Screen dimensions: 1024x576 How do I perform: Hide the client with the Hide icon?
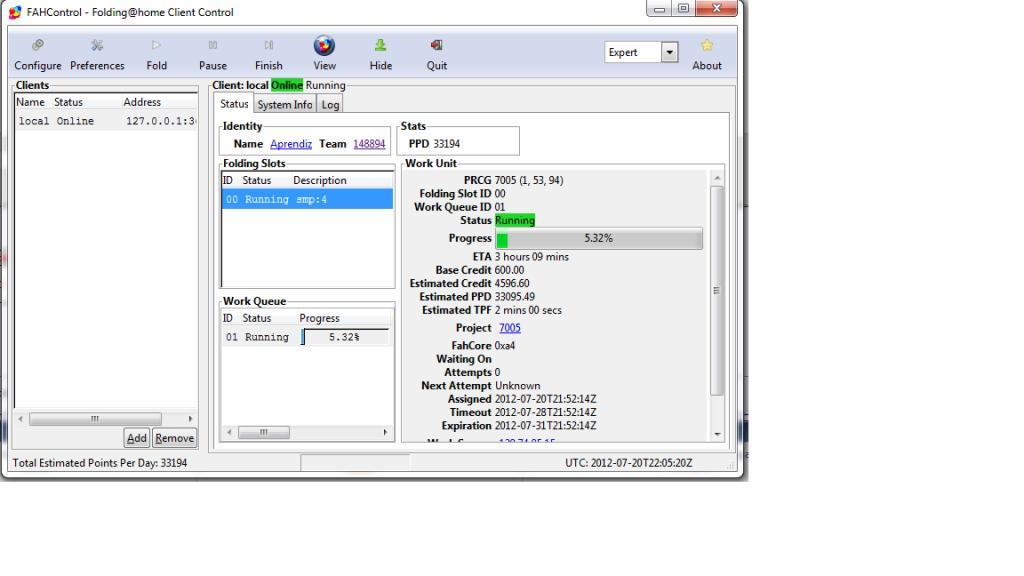pos(380,45)
